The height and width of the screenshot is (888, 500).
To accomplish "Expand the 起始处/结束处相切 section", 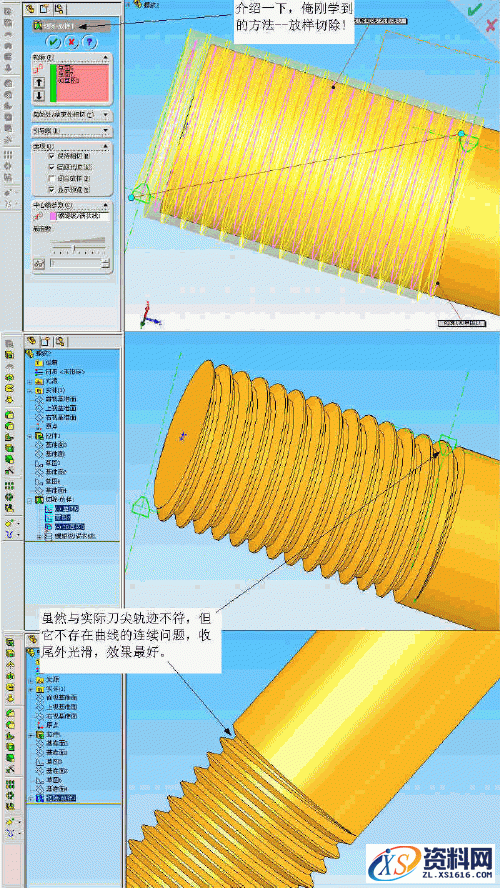I will [105, 114].
